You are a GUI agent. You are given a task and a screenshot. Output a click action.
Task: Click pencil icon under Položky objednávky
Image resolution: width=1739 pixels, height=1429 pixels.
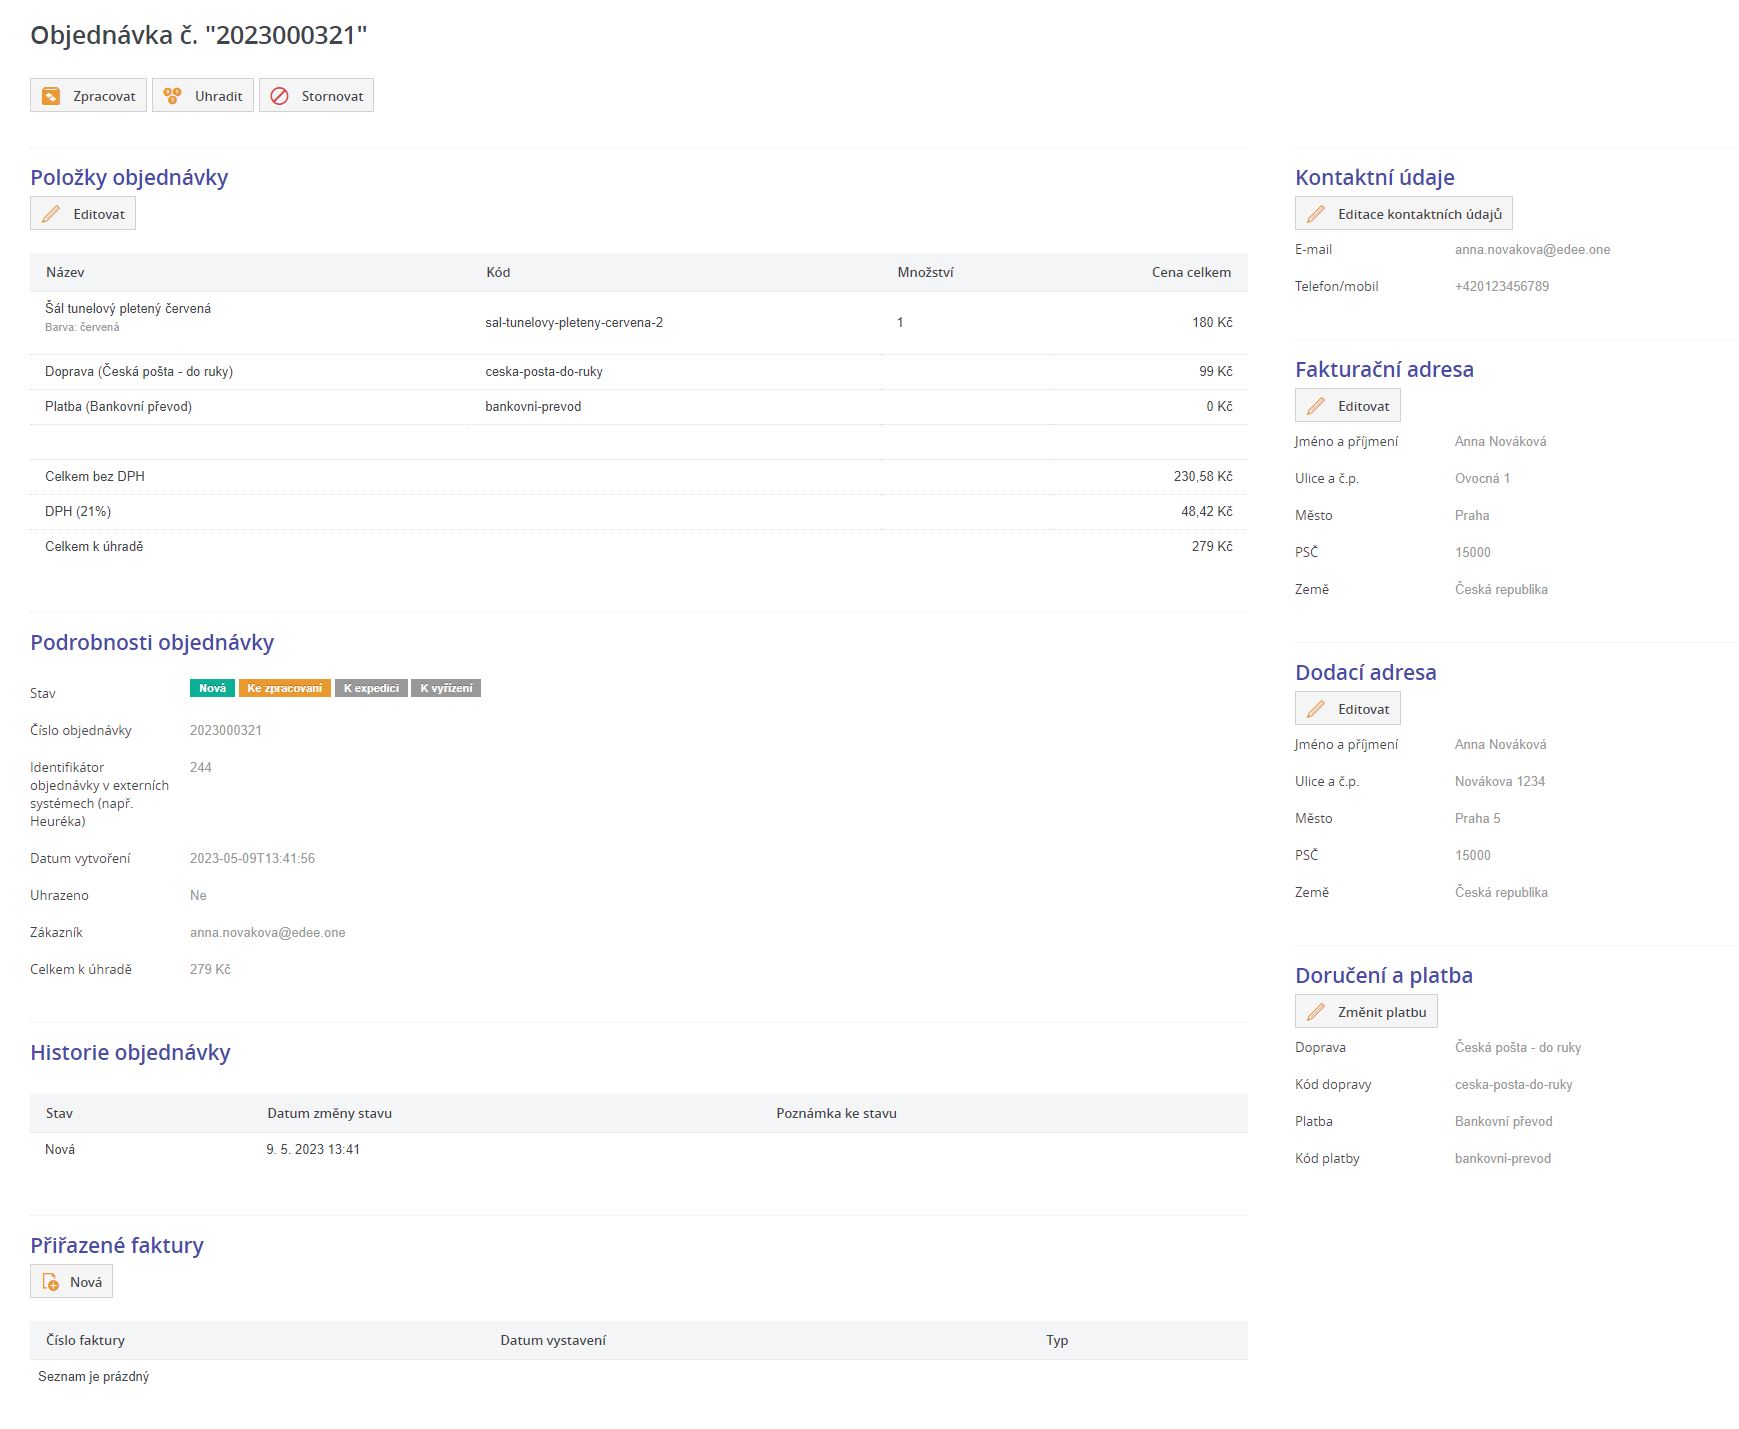pyautogui.click(x=51, y=214)
